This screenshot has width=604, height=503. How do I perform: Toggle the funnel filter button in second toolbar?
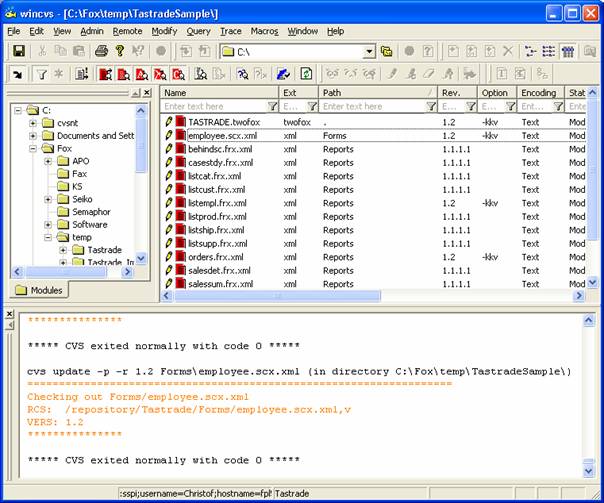pyautogui.click(x=42, y=73)
